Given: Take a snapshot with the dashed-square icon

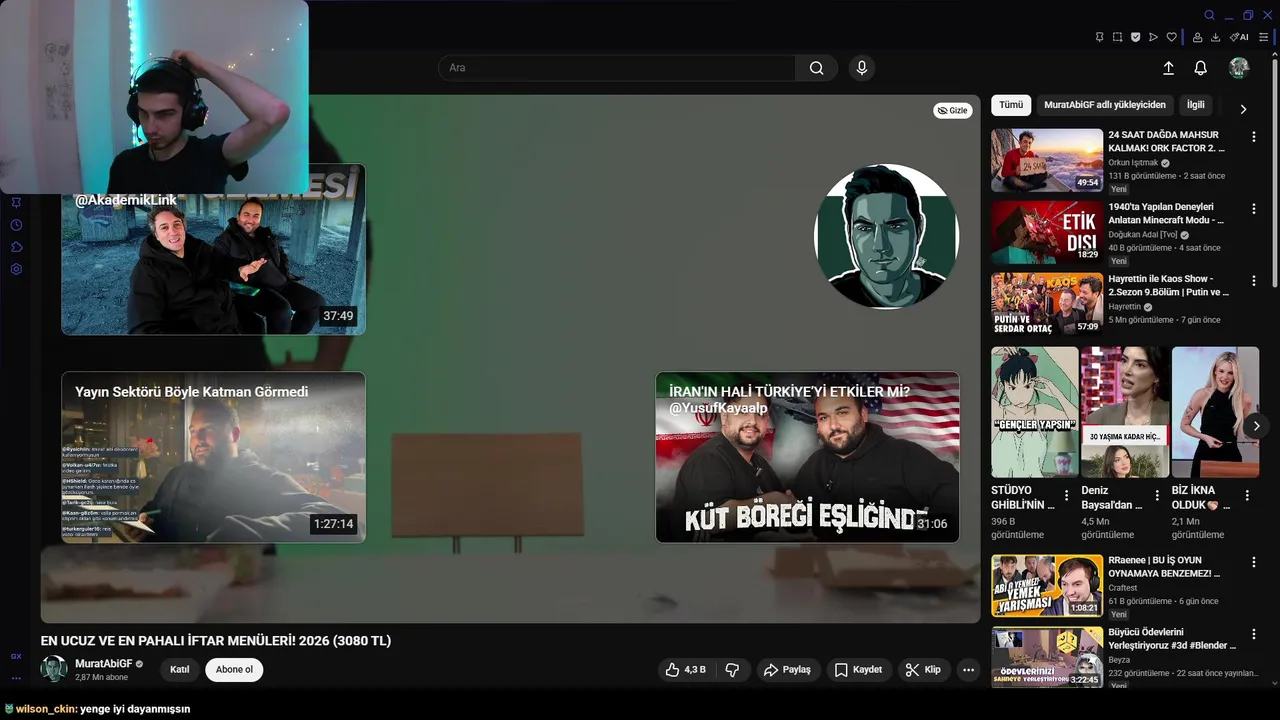Looking at the screenshot, I should pyautogui.click(x=1117, y=37).
